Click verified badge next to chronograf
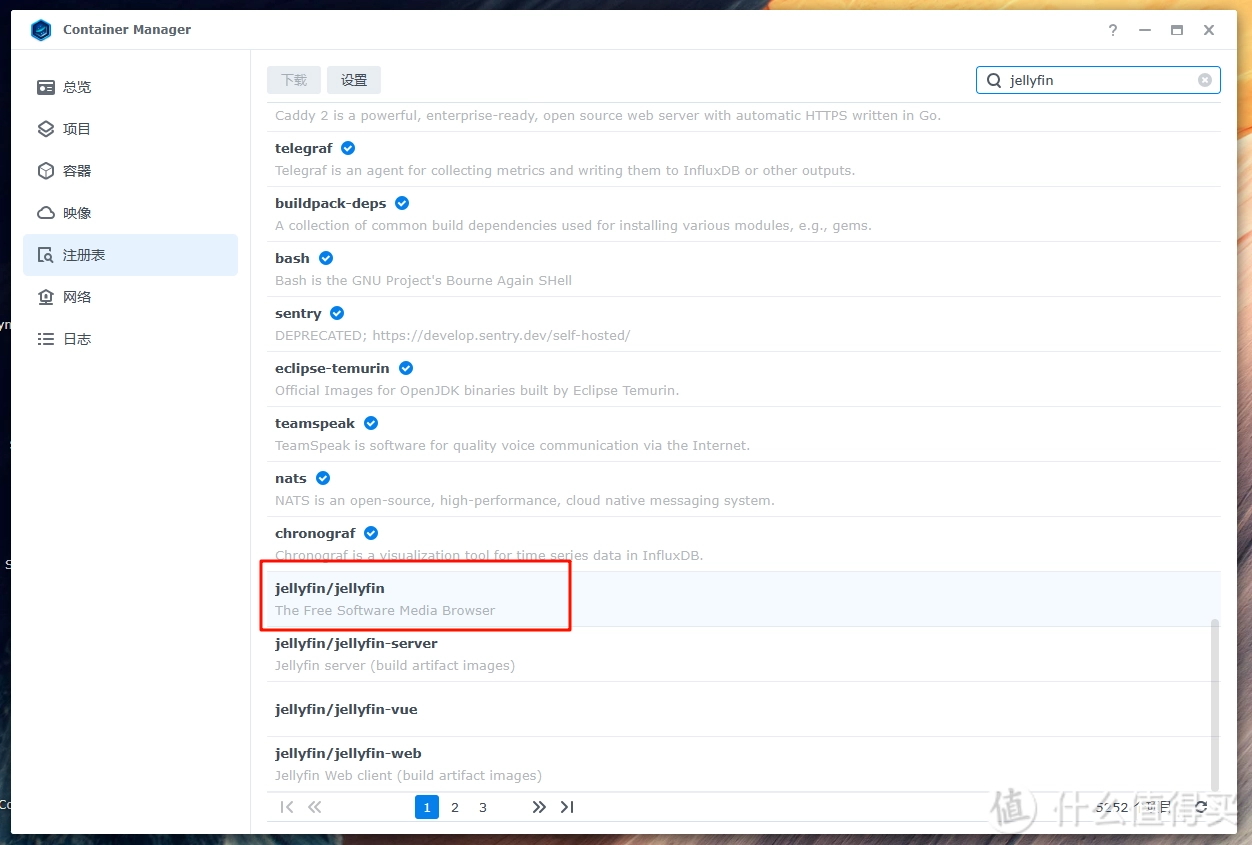 click(x=371, y=533)
